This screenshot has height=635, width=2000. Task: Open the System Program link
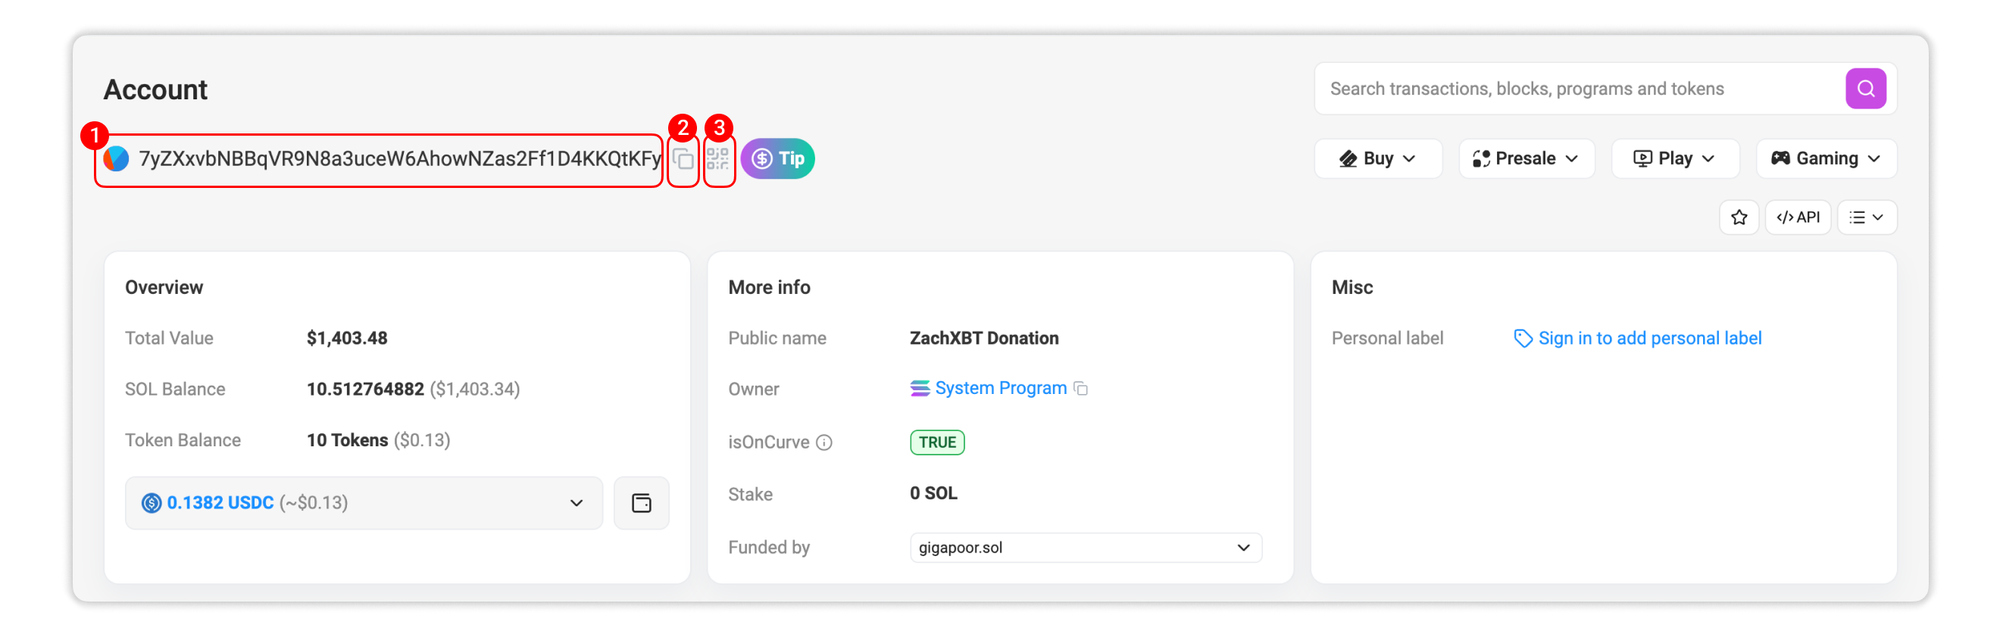[x=1000, y=388]
